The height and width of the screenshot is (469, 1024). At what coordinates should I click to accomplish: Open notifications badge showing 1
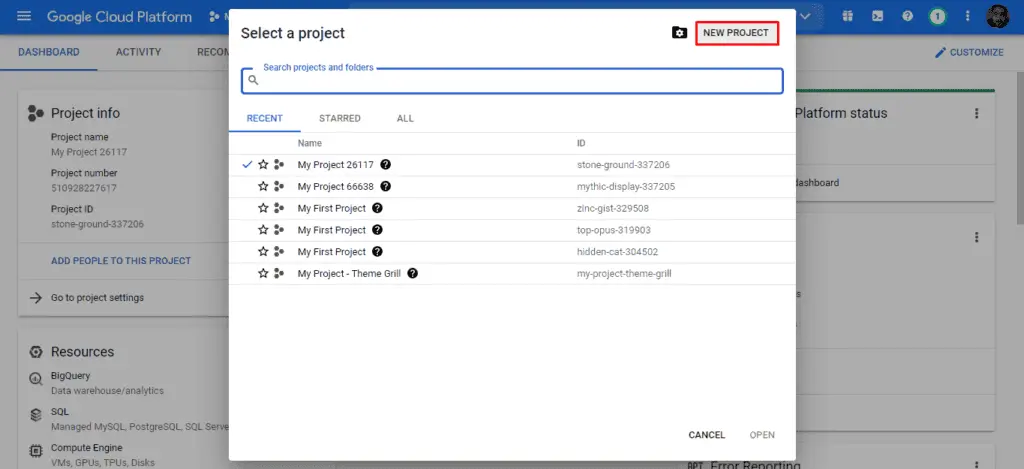click(937, 16)
